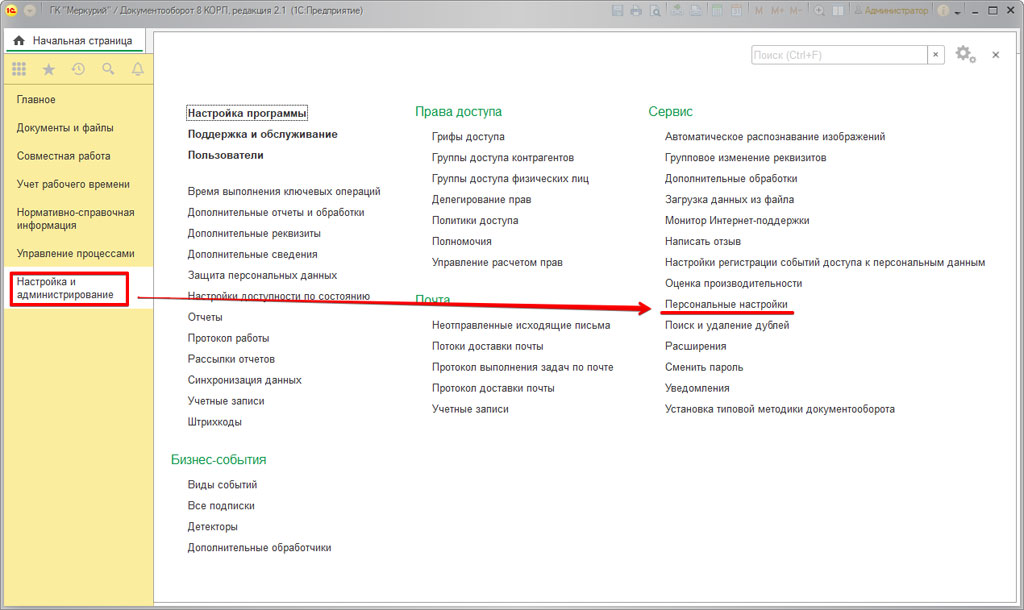This screenshot has width=1024, height=610.
Task: Click the Сменить пароль link
Action: (704, 367)
